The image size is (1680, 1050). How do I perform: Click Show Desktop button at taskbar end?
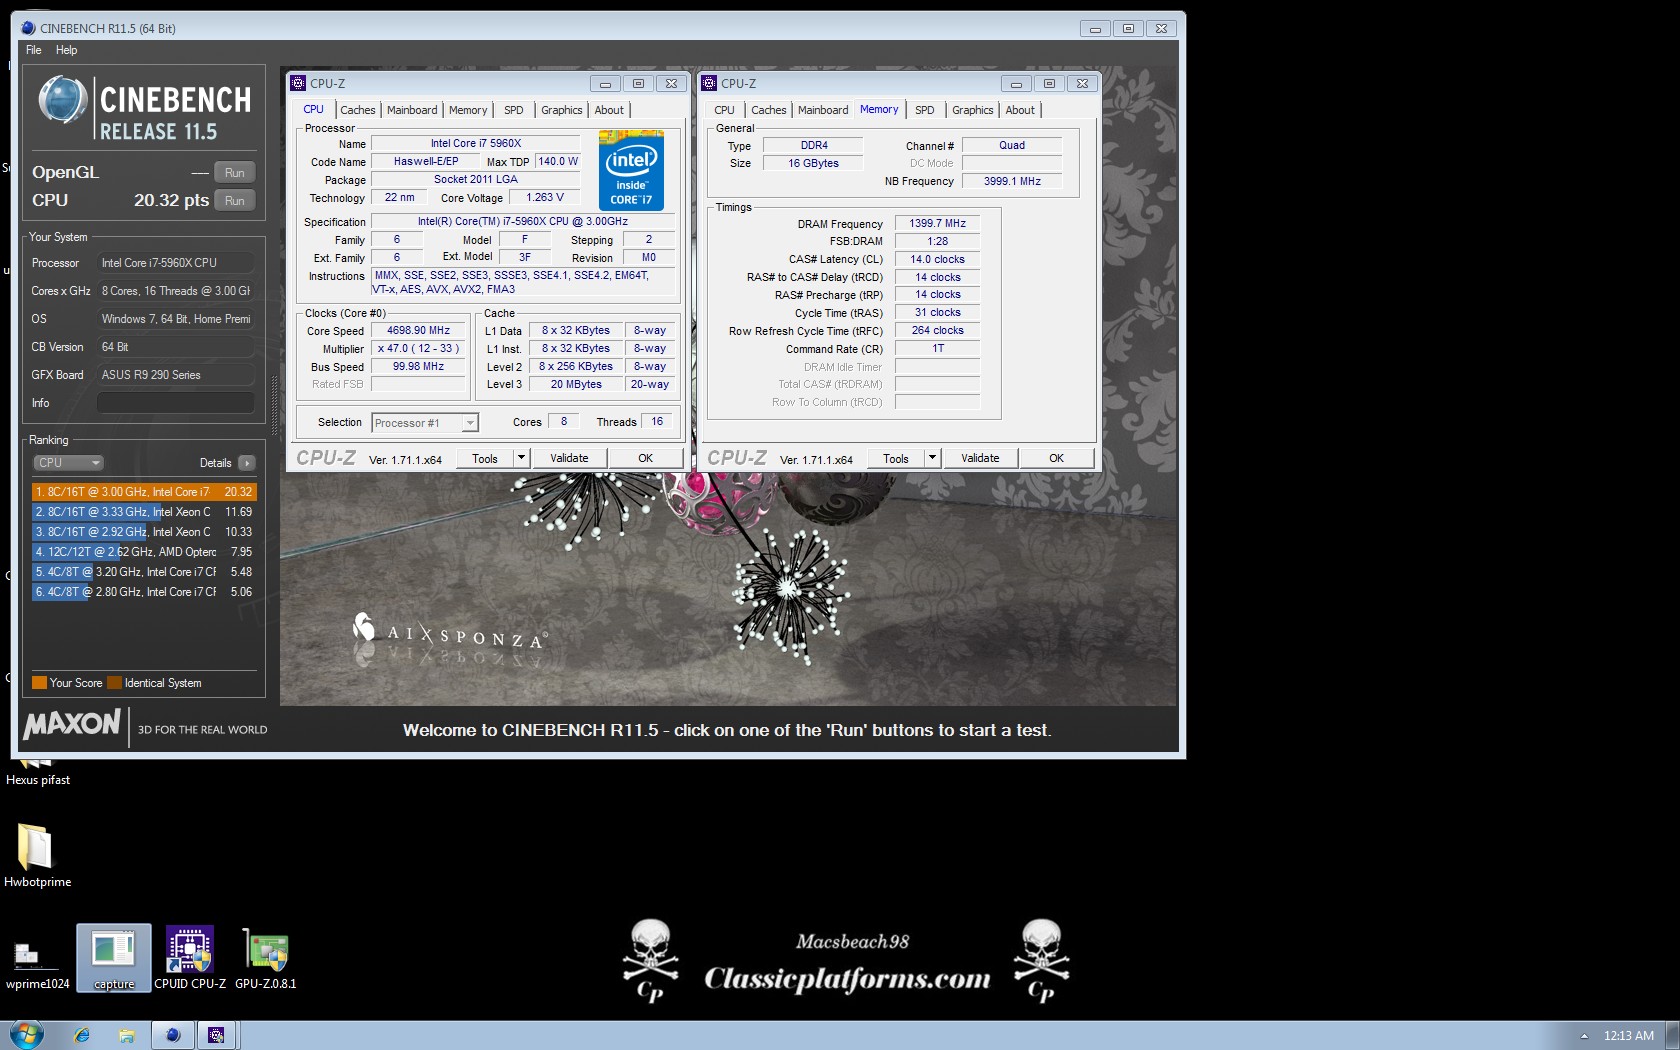tap(1673, 1036)
